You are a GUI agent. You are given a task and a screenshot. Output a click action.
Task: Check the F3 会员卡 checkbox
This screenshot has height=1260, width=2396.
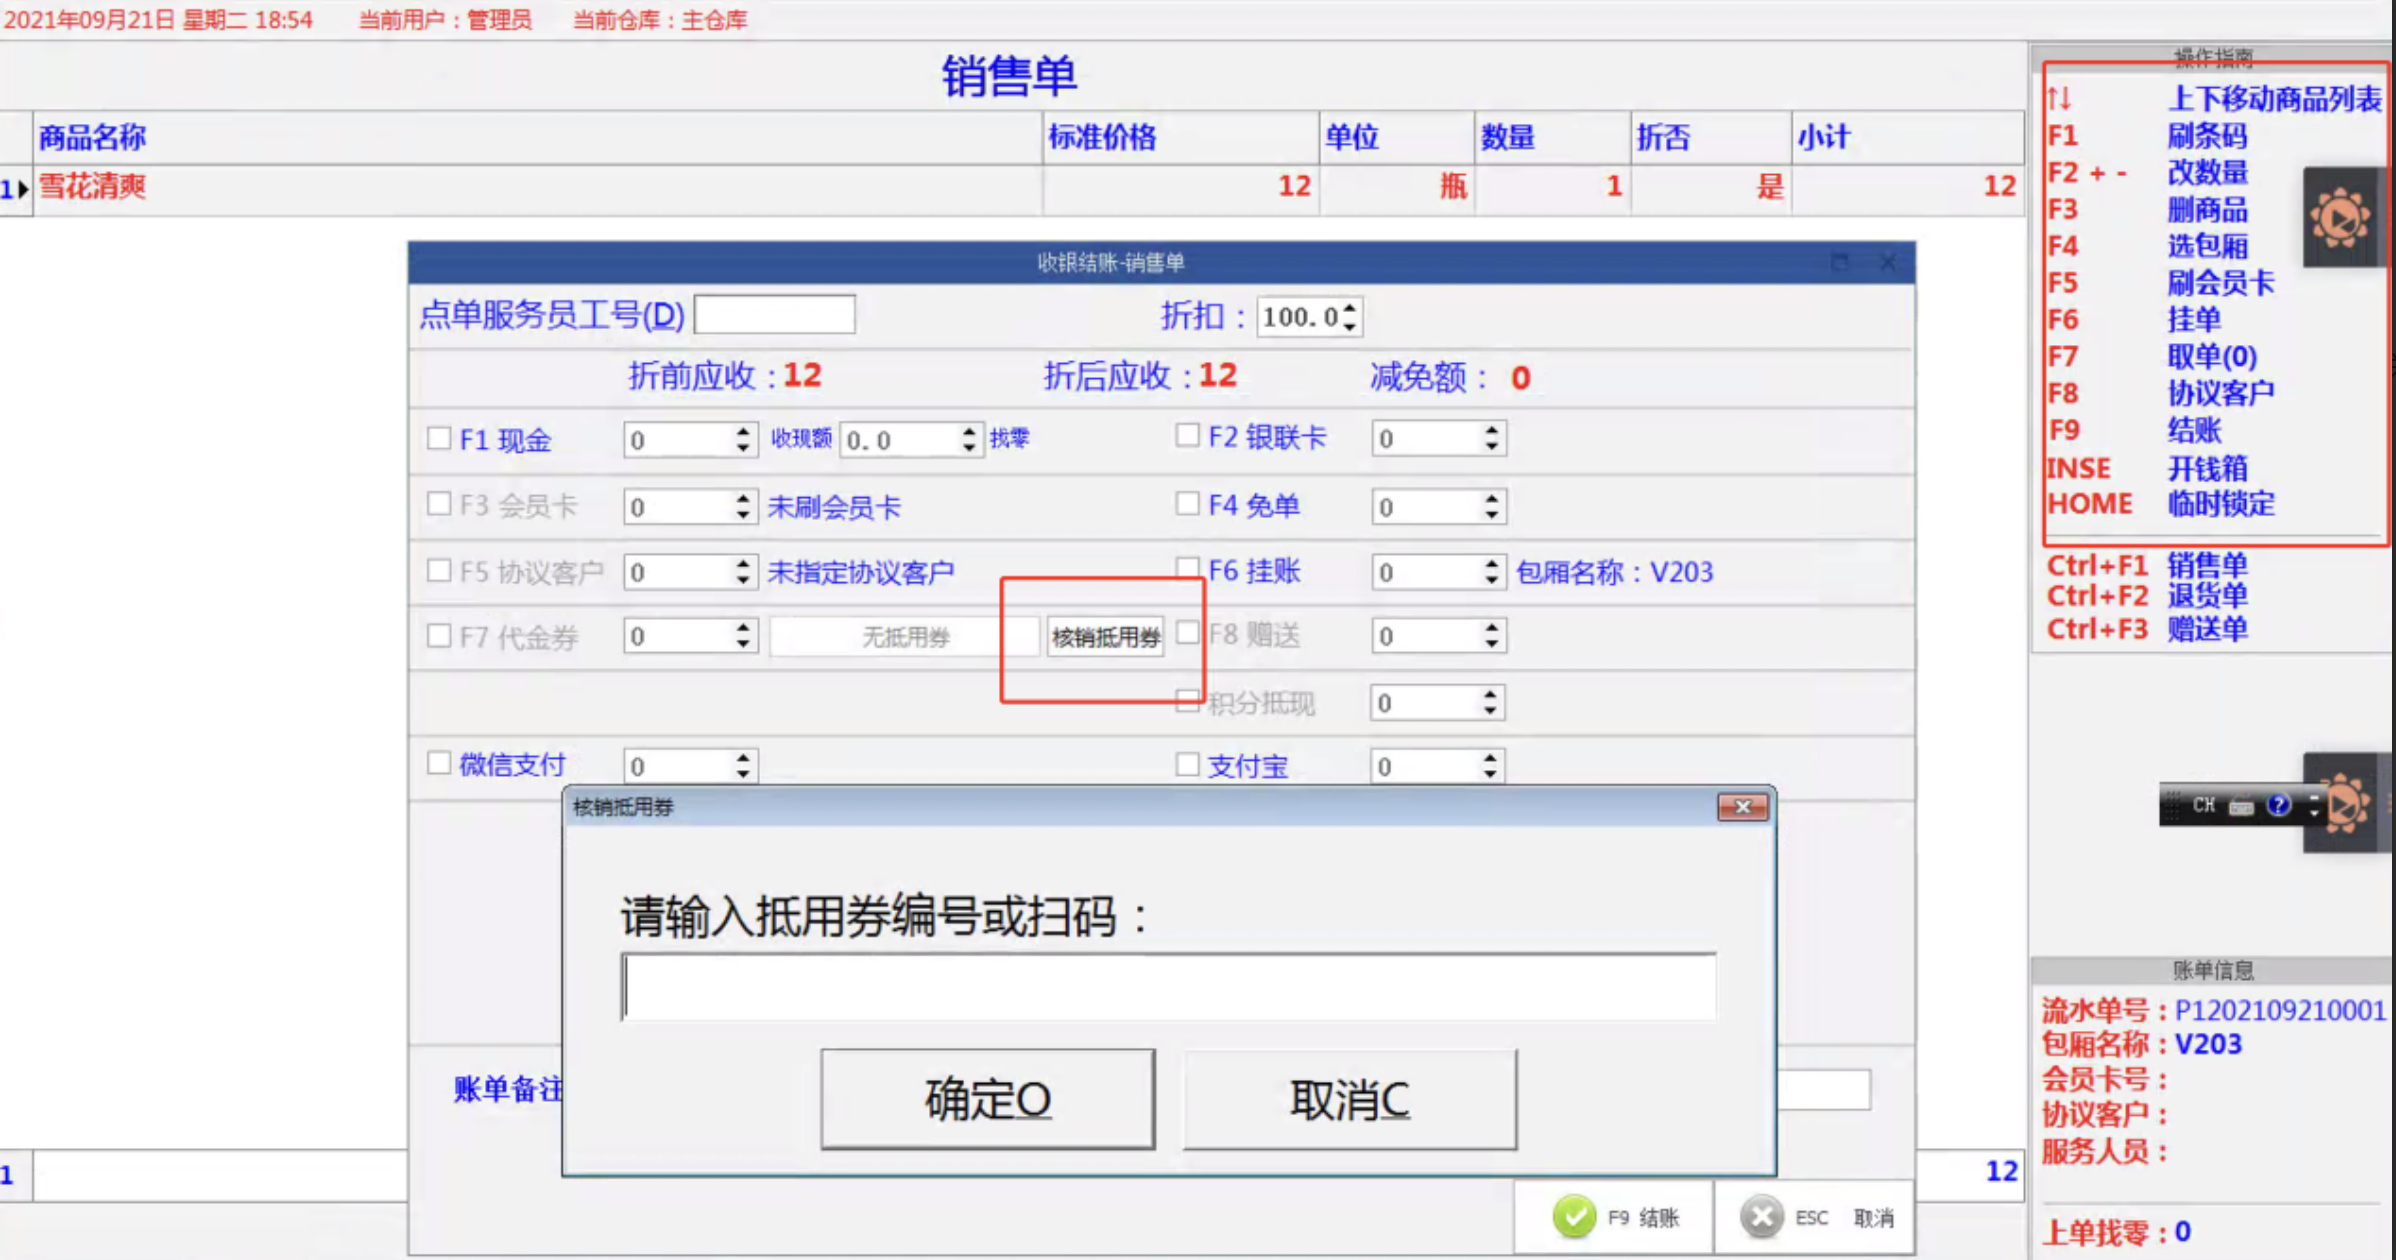tap(438, 503)
